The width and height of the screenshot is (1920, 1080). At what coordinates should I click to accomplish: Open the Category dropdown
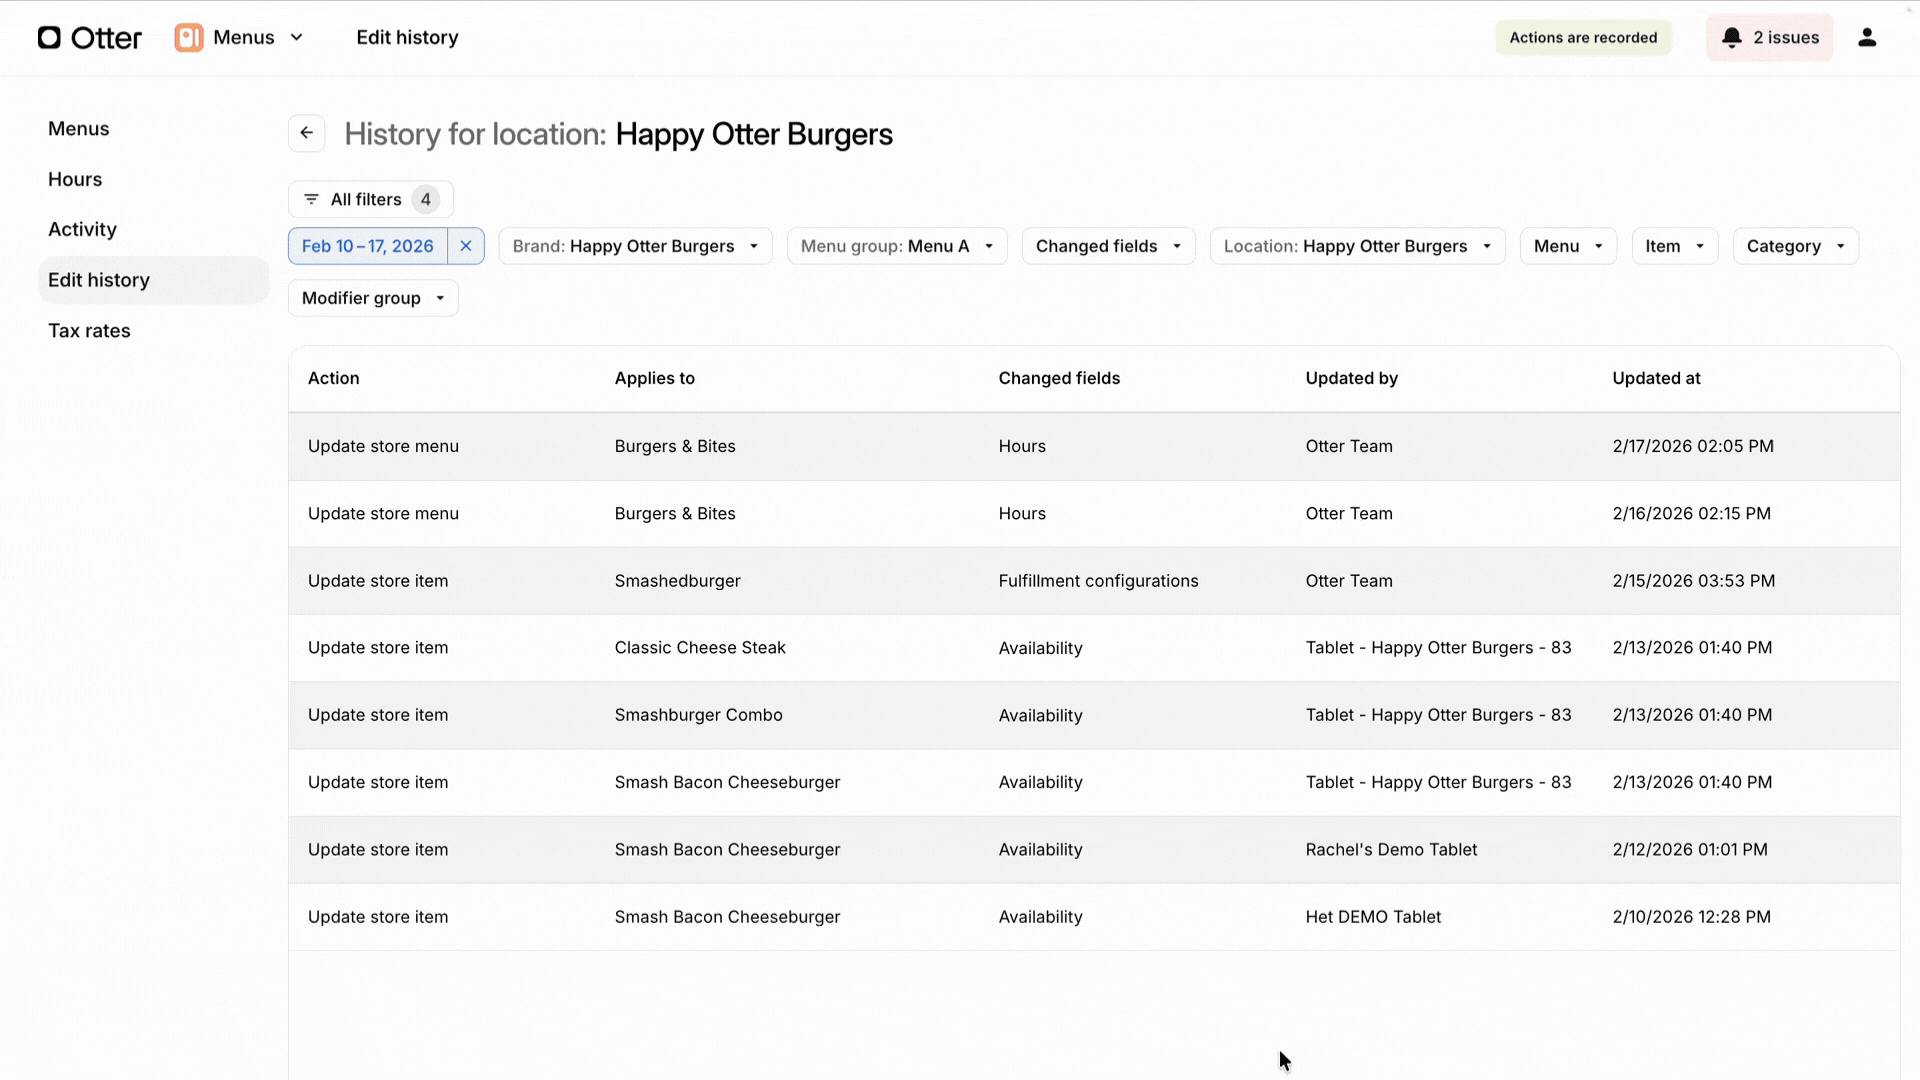[1795, 246]
